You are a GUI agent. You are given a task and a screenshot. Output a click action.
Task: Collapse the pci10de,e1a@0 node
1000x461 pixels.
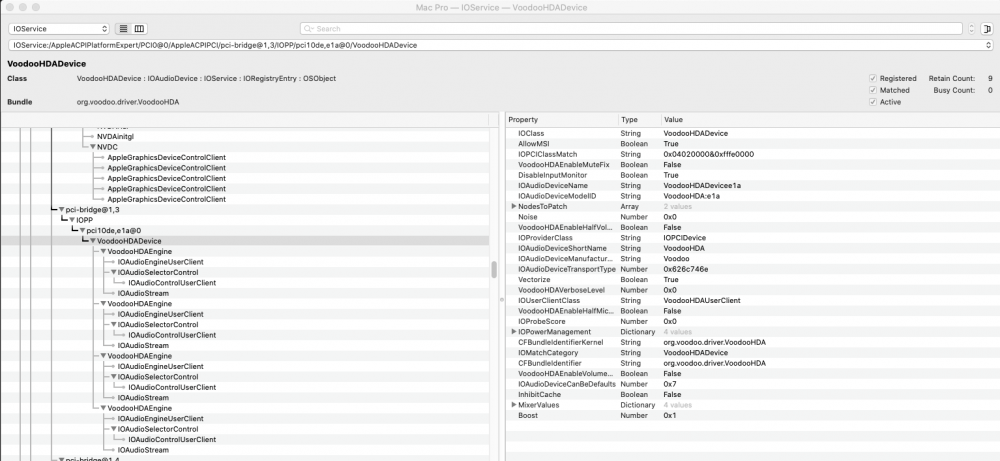82,230
